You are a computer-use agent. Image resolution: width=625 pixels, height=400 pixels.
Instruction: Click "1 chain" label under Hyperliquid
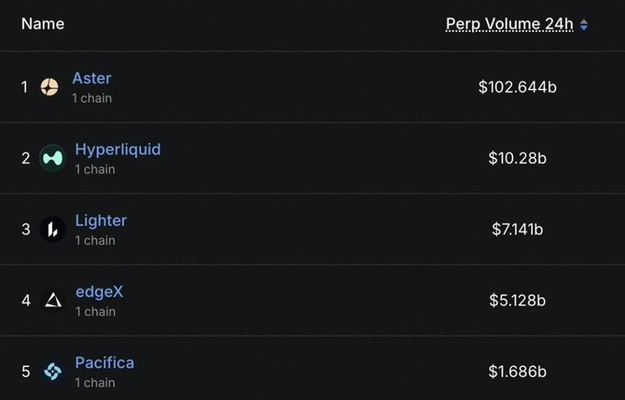(x=95, y=169)
